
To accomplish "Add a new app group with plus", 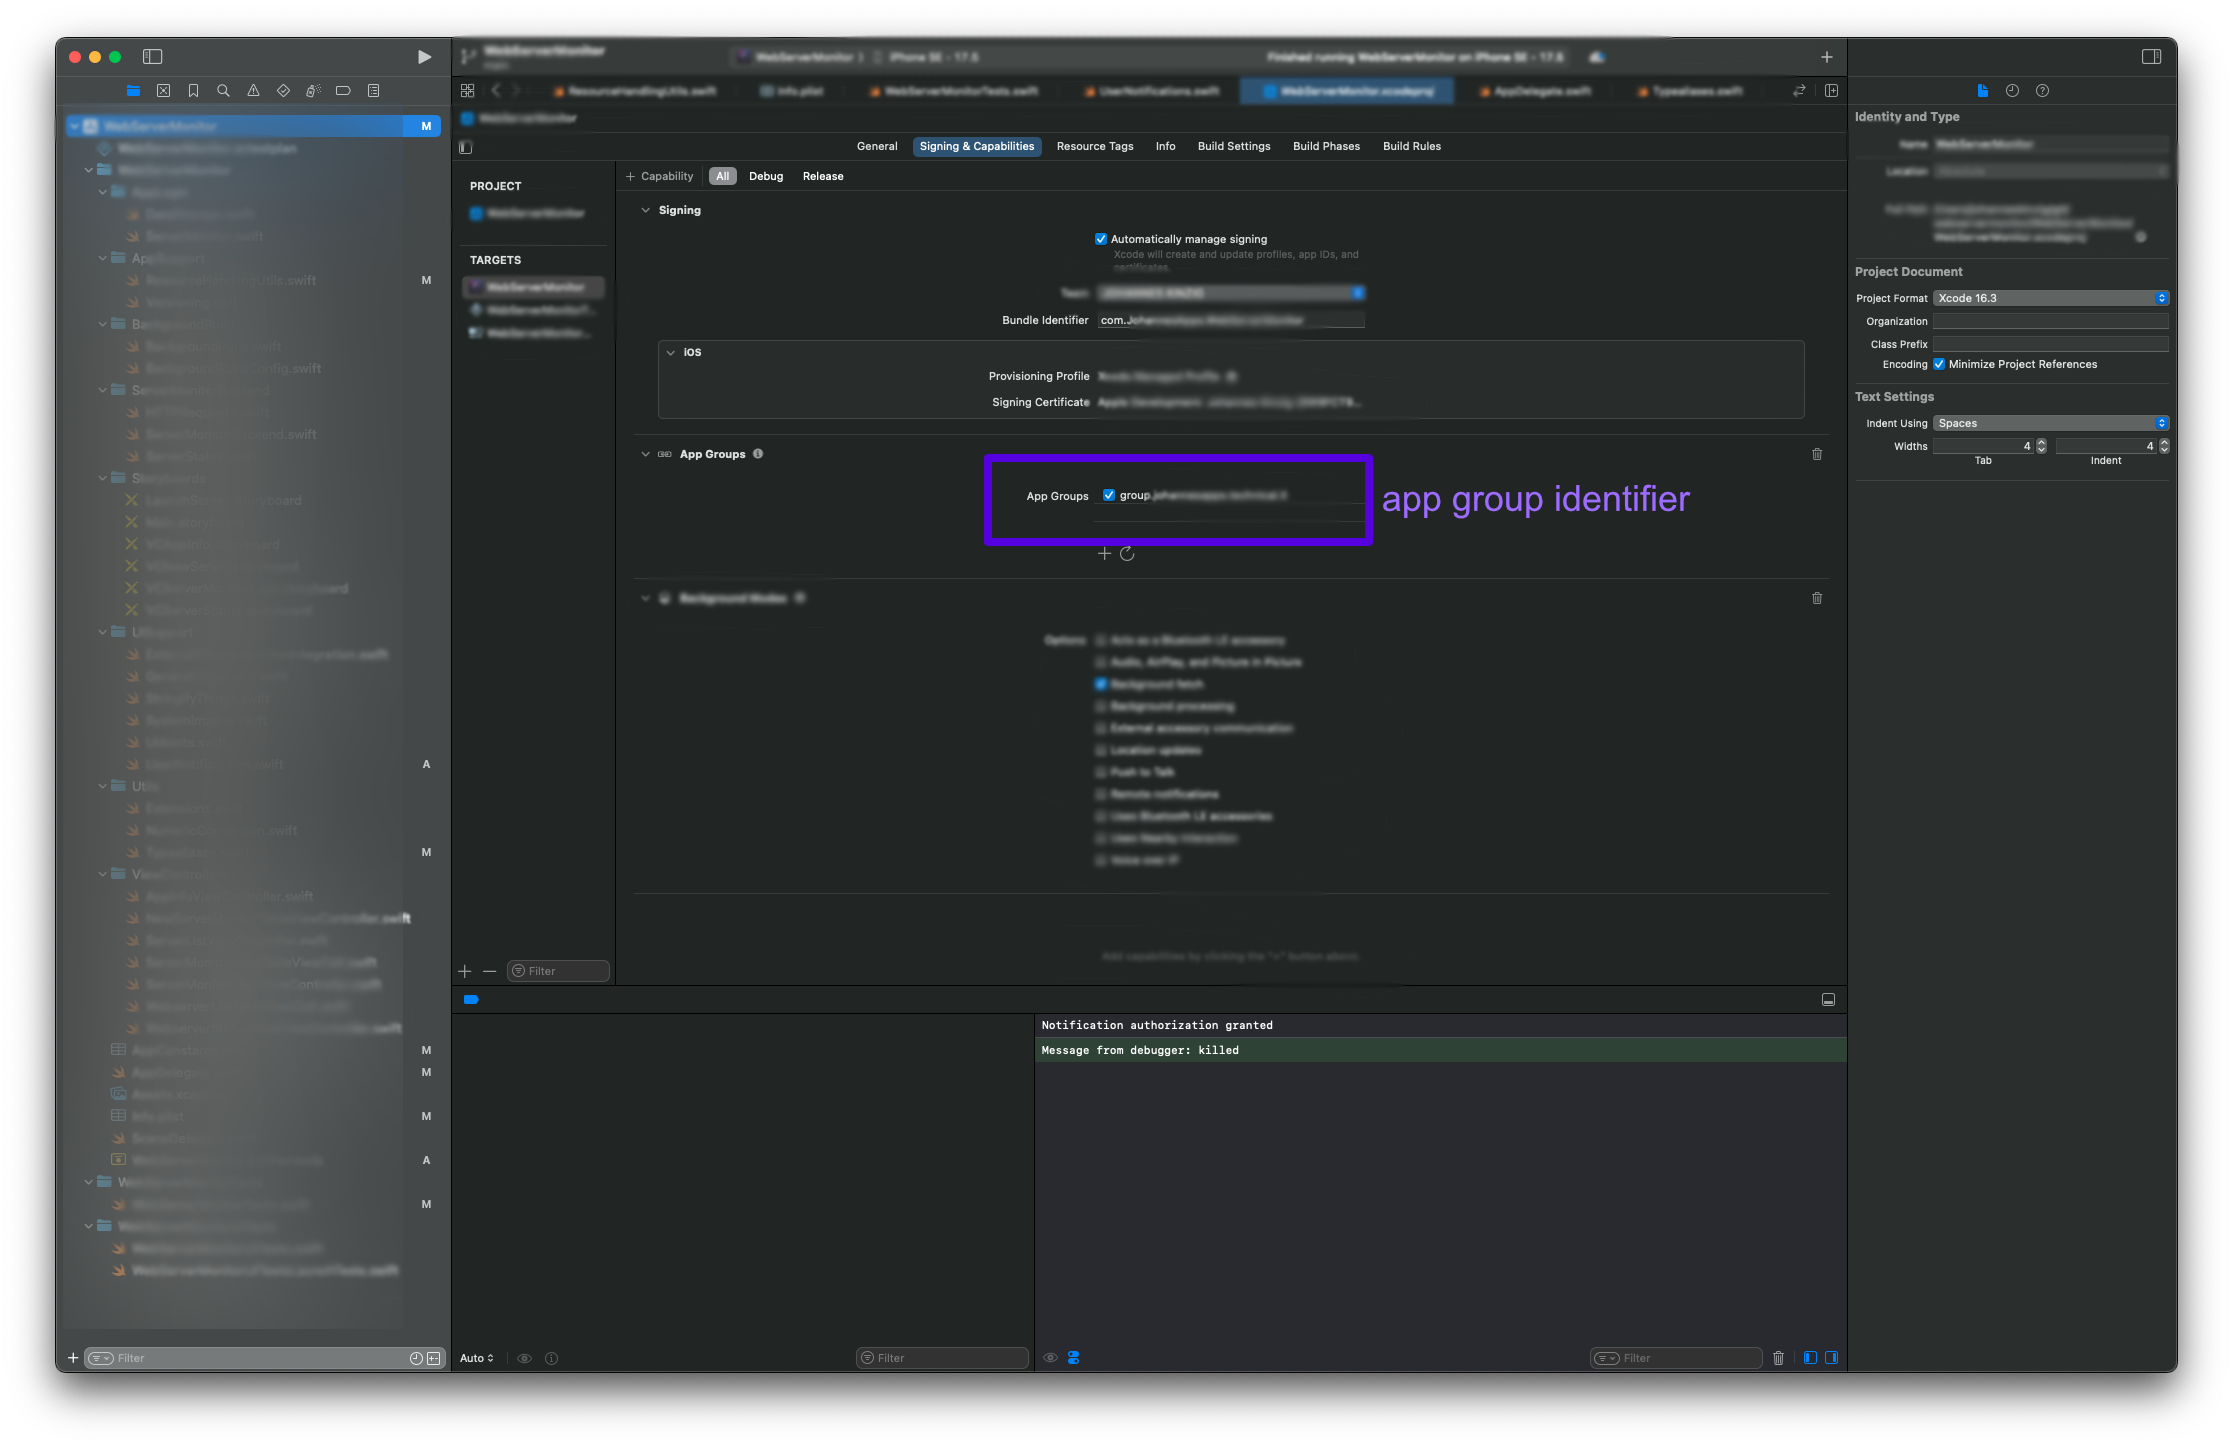I will point(1104,554).
